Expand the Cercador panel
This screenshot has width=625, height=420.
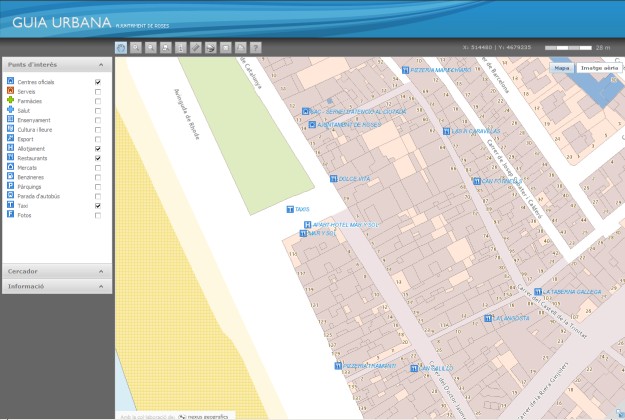click(x=101, y=271)
